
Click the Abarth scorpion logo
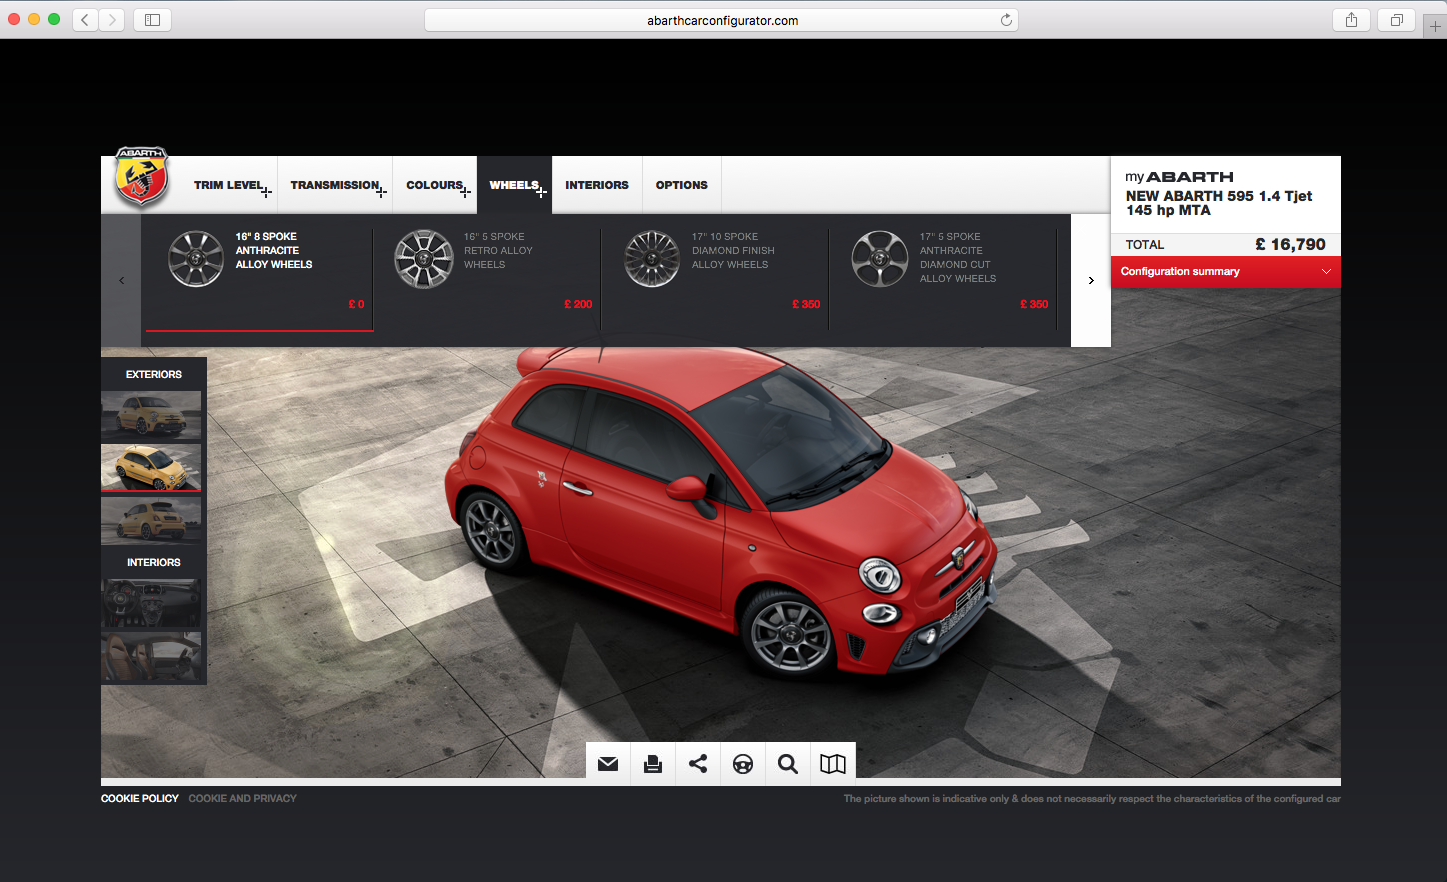tap(141, 177)
